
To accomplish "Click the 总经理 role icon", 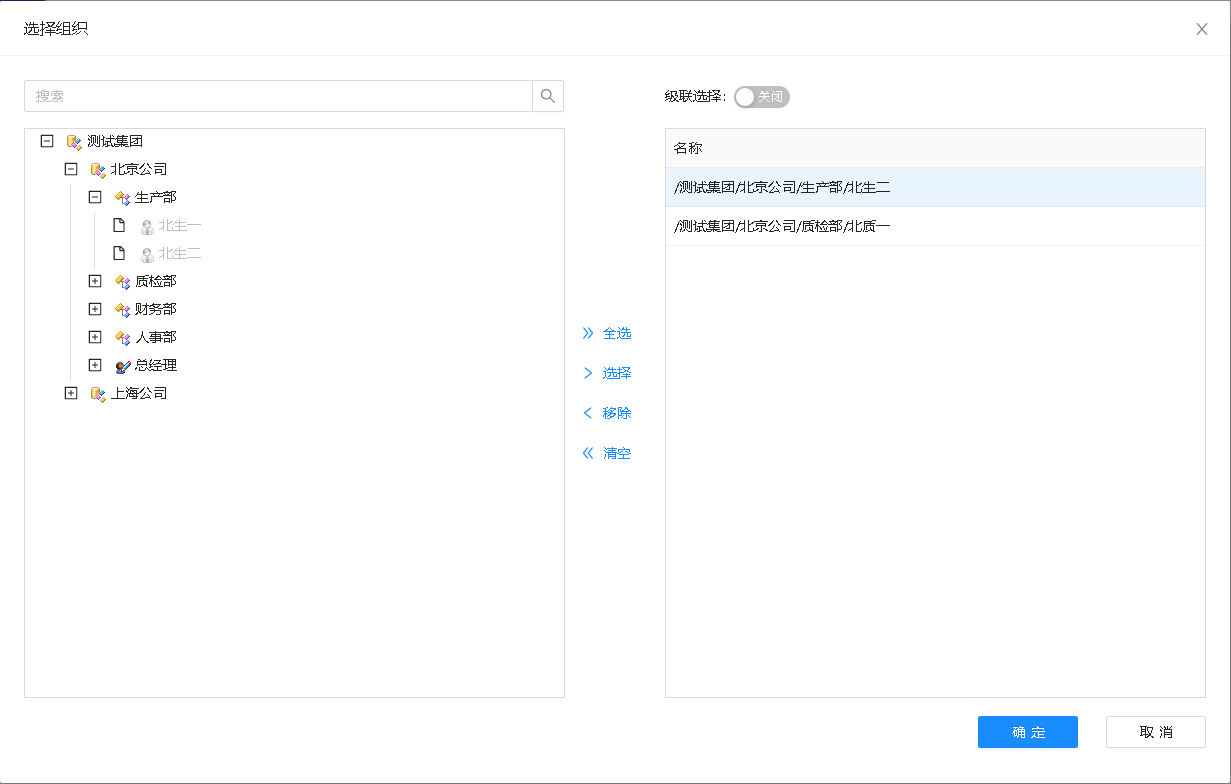I will coord(123,366).
